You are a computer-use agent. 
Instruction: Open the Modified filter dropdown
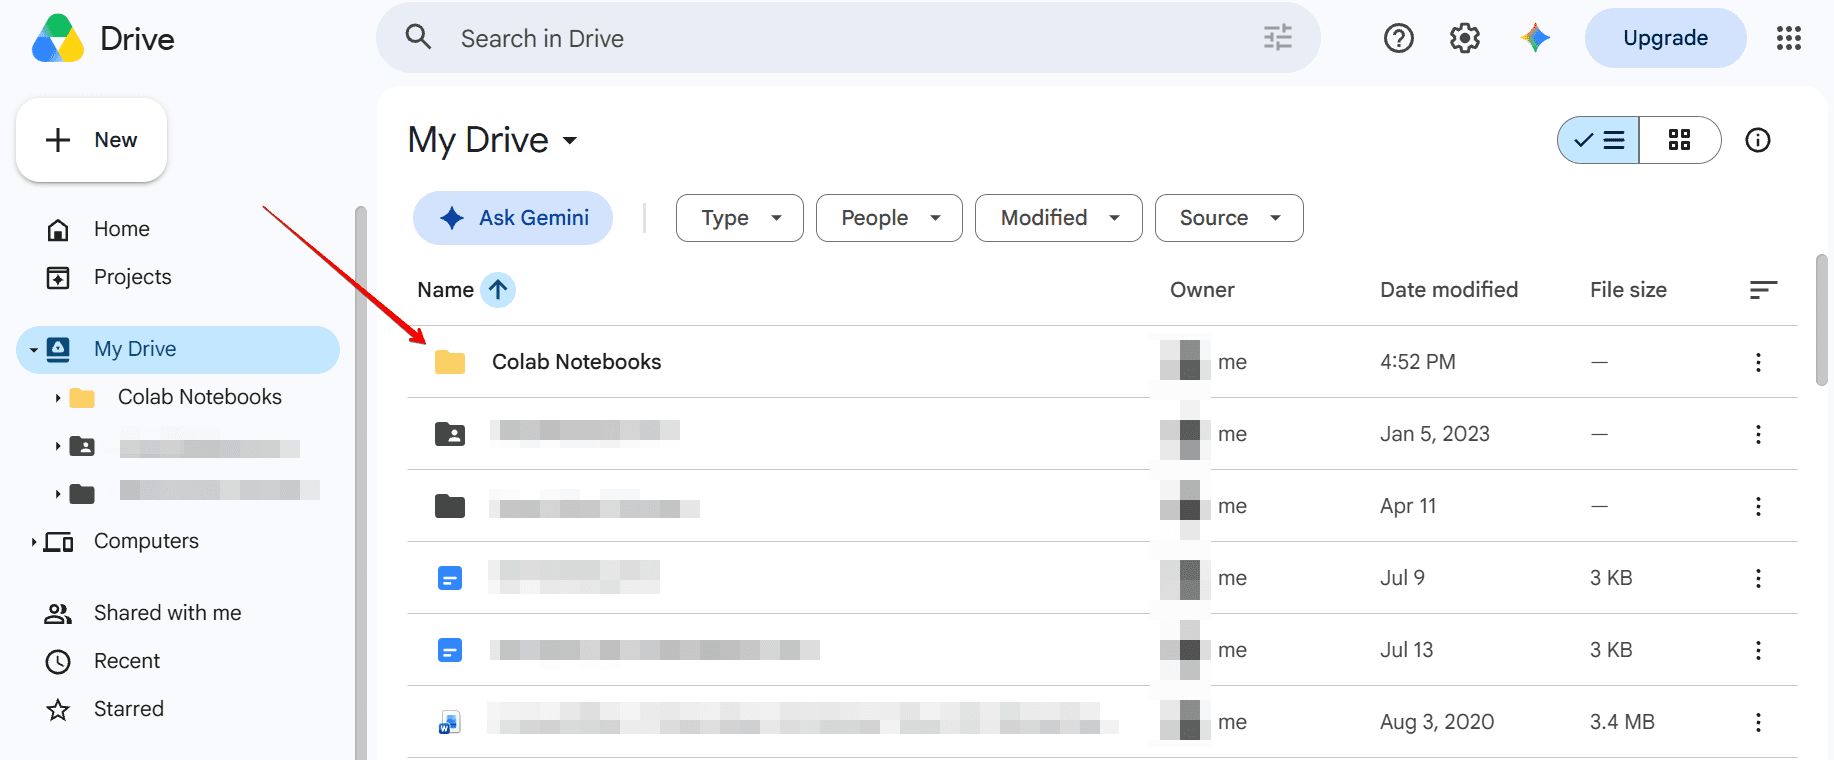[x=1059, y=218]
